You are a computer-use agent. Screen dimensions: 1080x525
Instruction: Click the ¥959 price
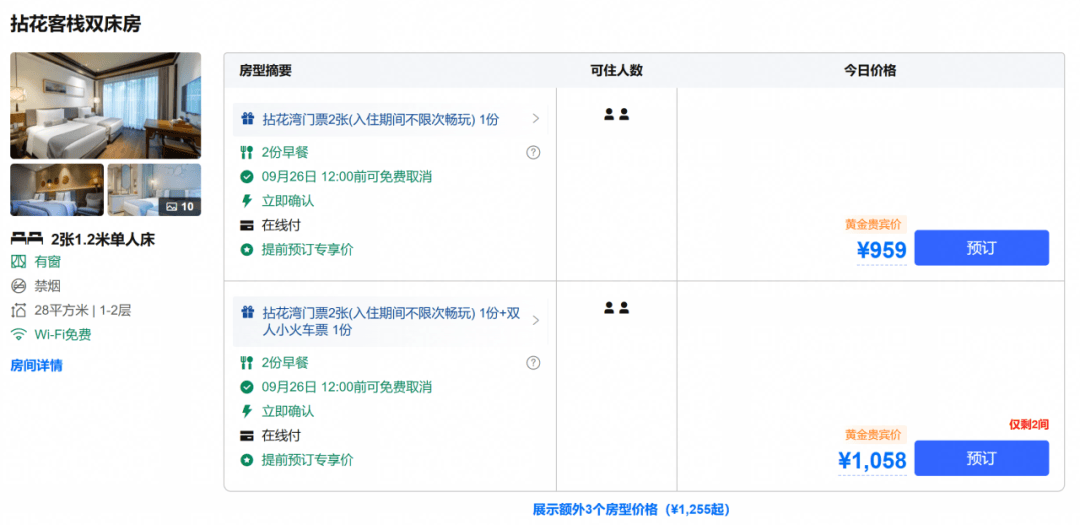pos(882,251)
